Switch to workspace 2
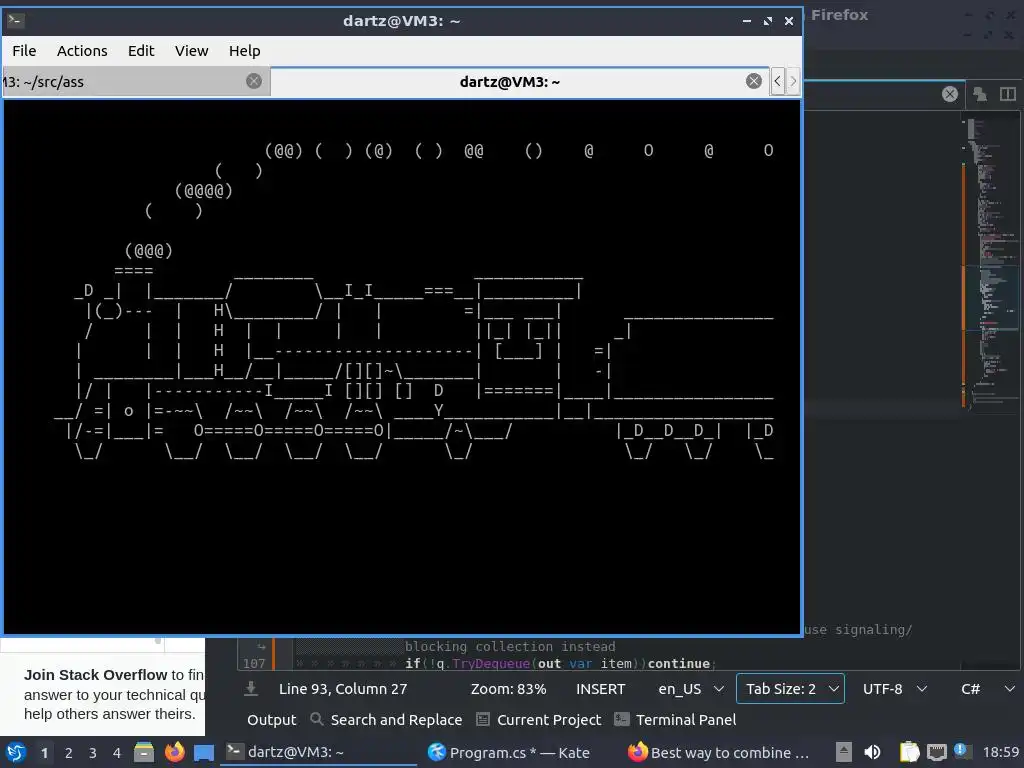The width and height of the screenshot is (1024, 768). click(x=69, y=753)
